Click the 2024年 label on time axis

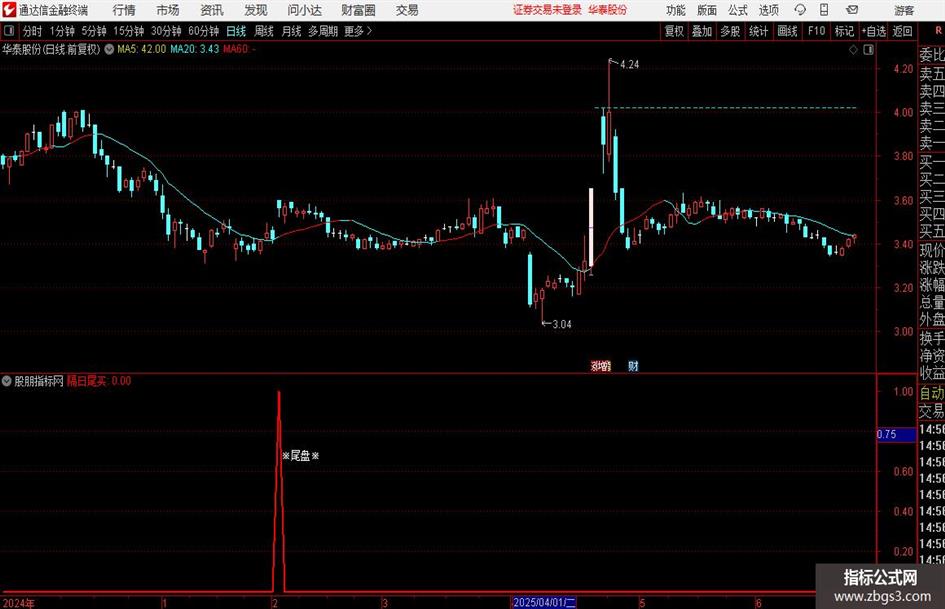(19, 603)
